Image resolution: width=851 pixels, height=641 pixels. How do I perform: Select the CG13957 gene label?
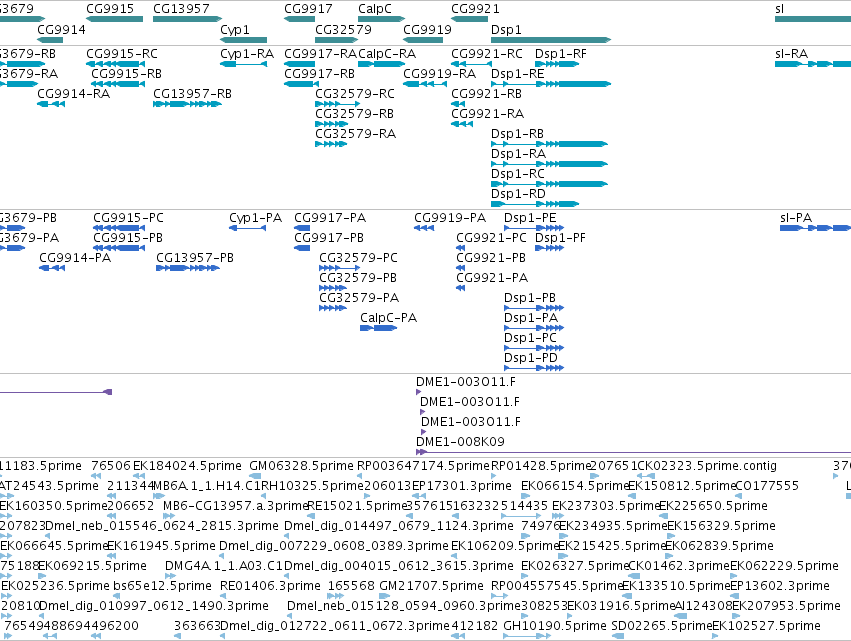(181, 9)
